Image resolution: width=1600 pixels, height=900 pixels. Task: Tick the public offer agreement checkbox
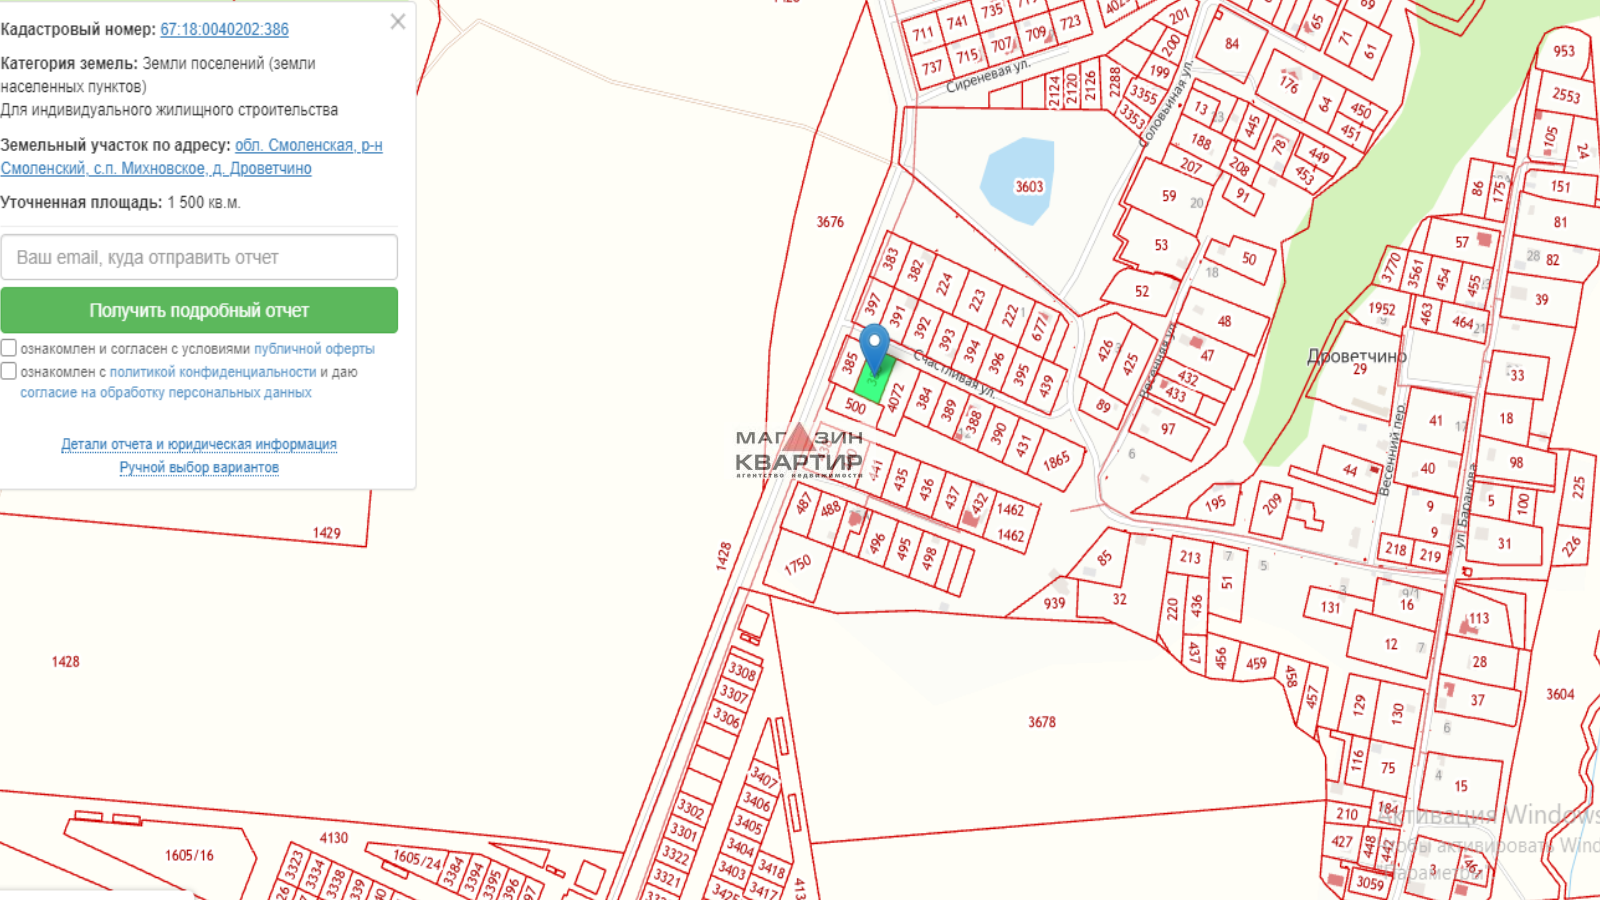click(x=9, y=348)
